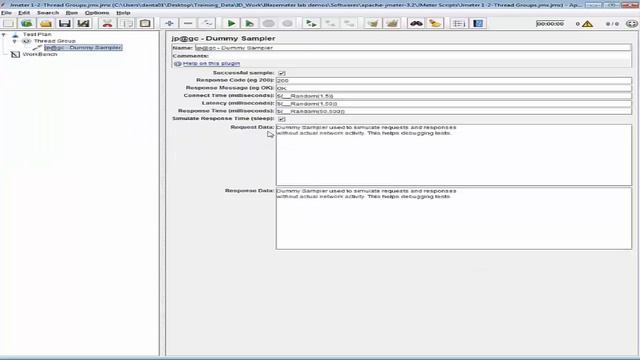Select Test Plan label in the tree
Image resolution: width=640 pixels, height=360 pixels.
[37, 35]
